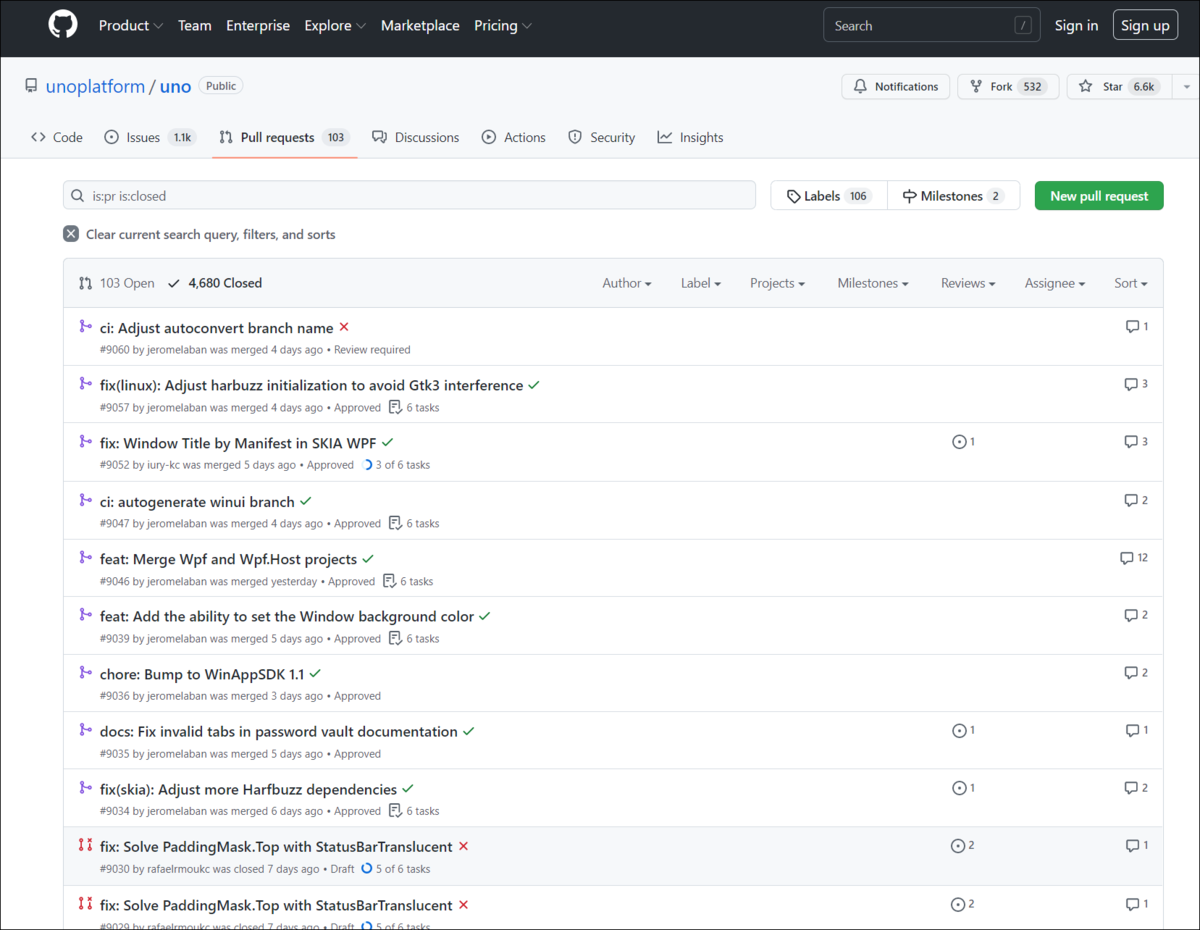The height and width of the screenshot is (930, 1200).
Task: Click the Enterprise link in header
Action: [258, 26]
